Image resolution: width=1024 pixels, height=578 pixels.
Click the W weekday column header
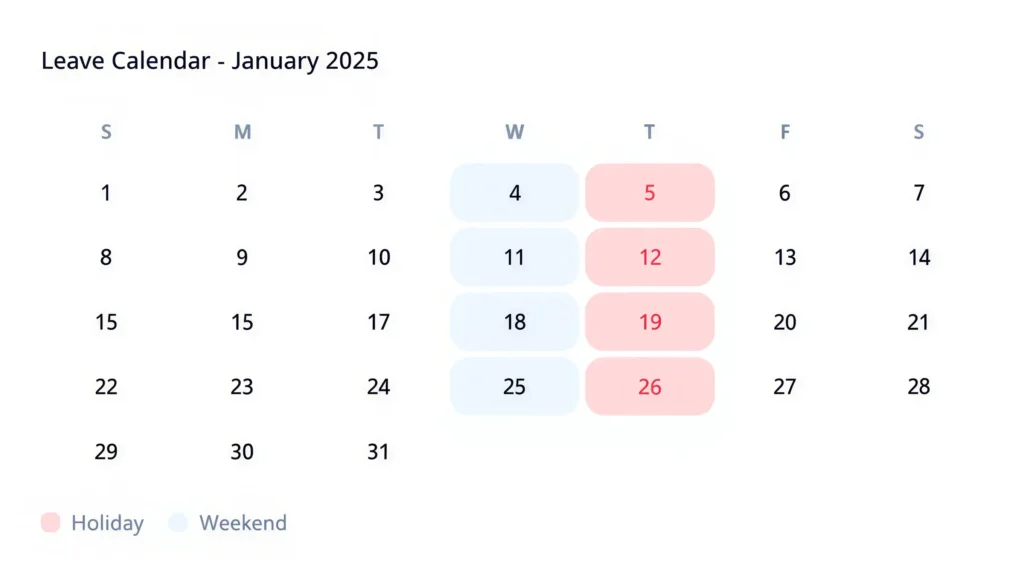[514, 132]
